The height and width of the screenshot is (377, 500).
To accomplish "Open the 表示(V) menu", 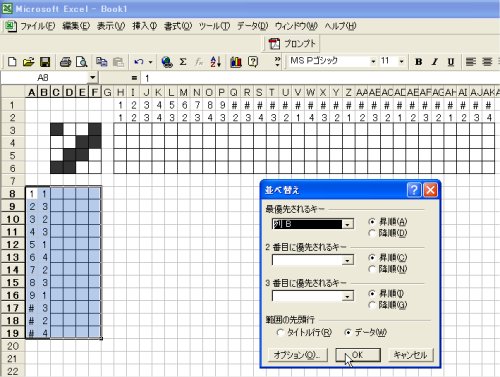I will point(111,26).
